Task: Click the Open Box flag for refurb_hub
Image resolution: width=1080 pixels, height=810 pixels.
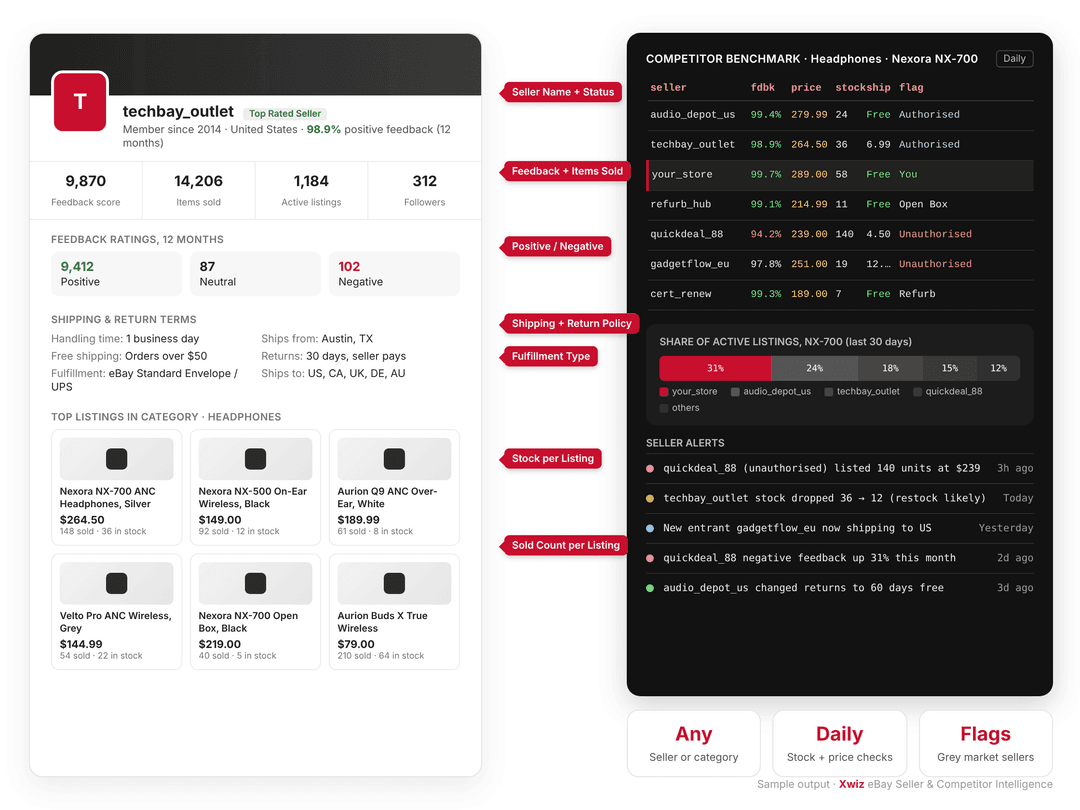Action: click(923, 205)
